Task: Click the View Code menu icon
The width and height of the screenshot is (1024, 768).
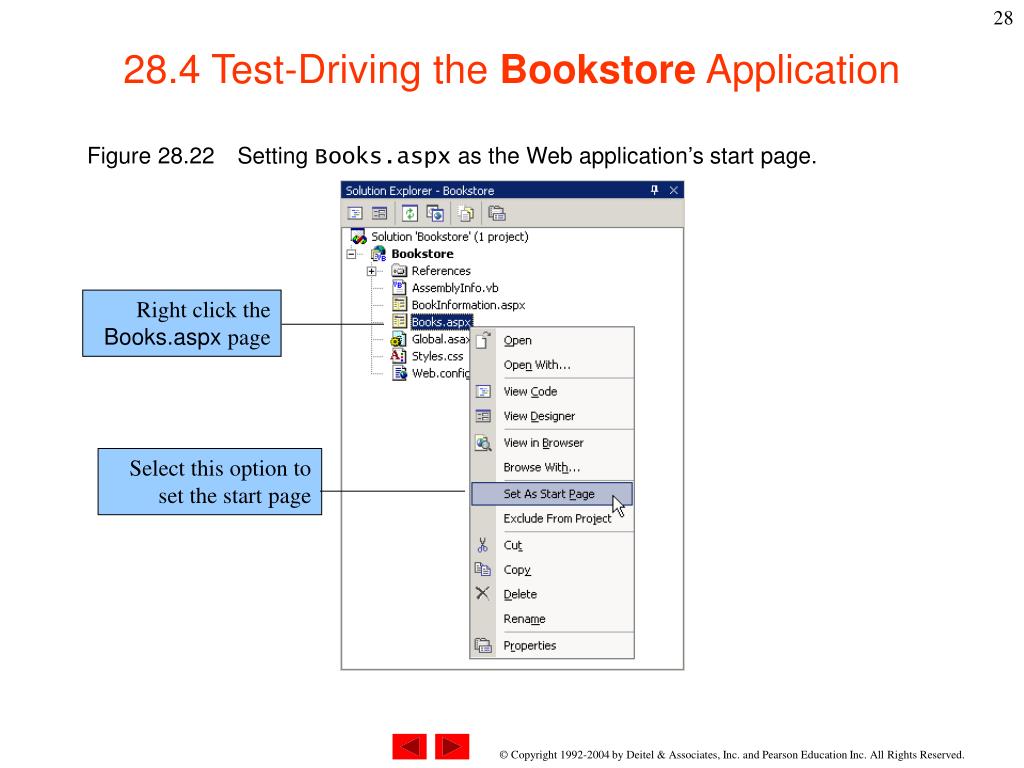Action: point(483,391)
